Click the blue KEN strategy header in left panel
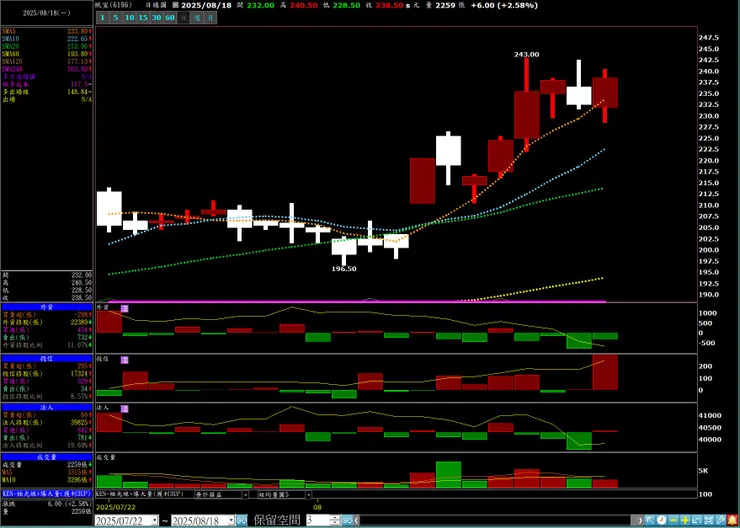Viewport: 740px width, 528px height. click(47, 493)
